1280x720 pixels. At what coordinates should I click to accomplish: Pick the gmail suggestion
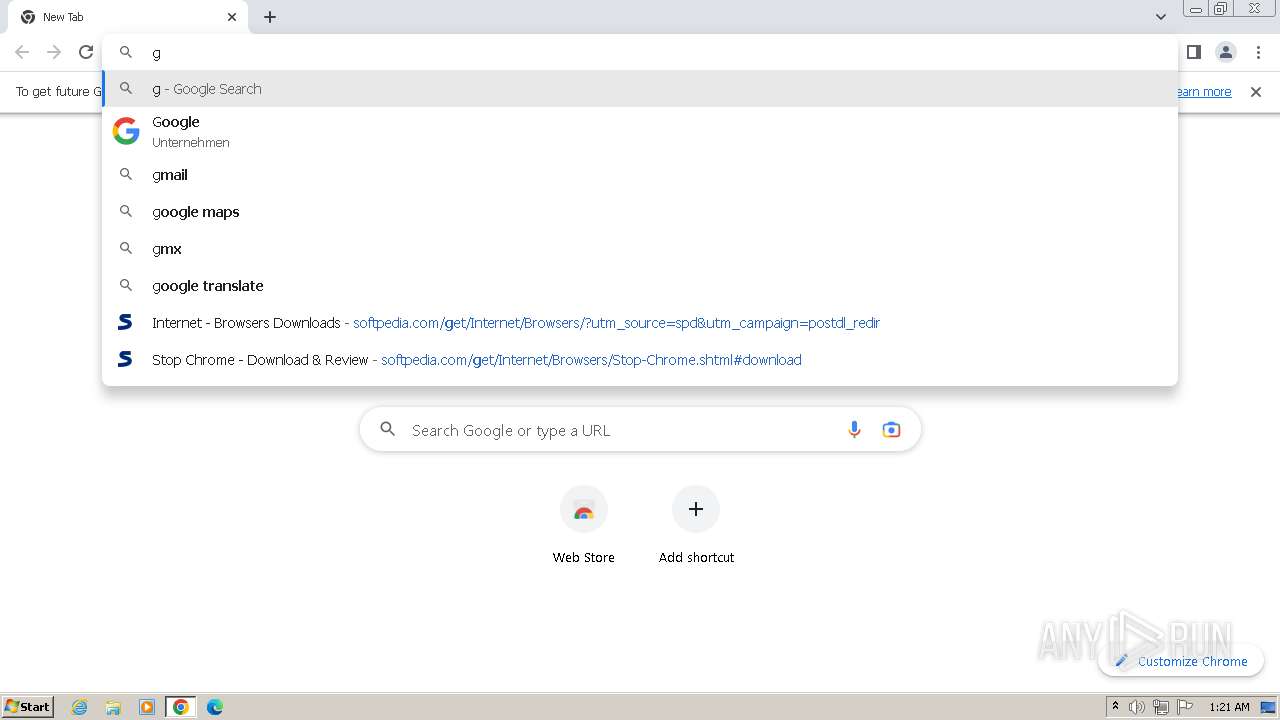point(640,175)
